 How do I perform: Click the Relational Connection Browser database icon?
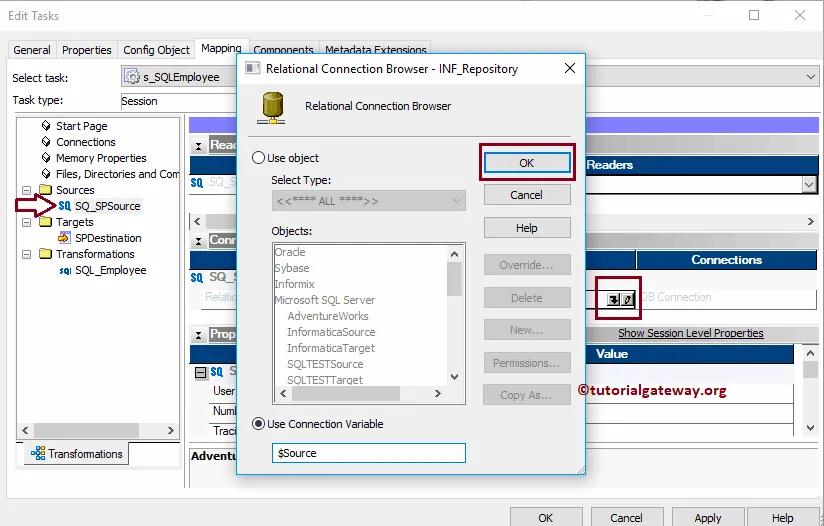(x=272, y=107)
